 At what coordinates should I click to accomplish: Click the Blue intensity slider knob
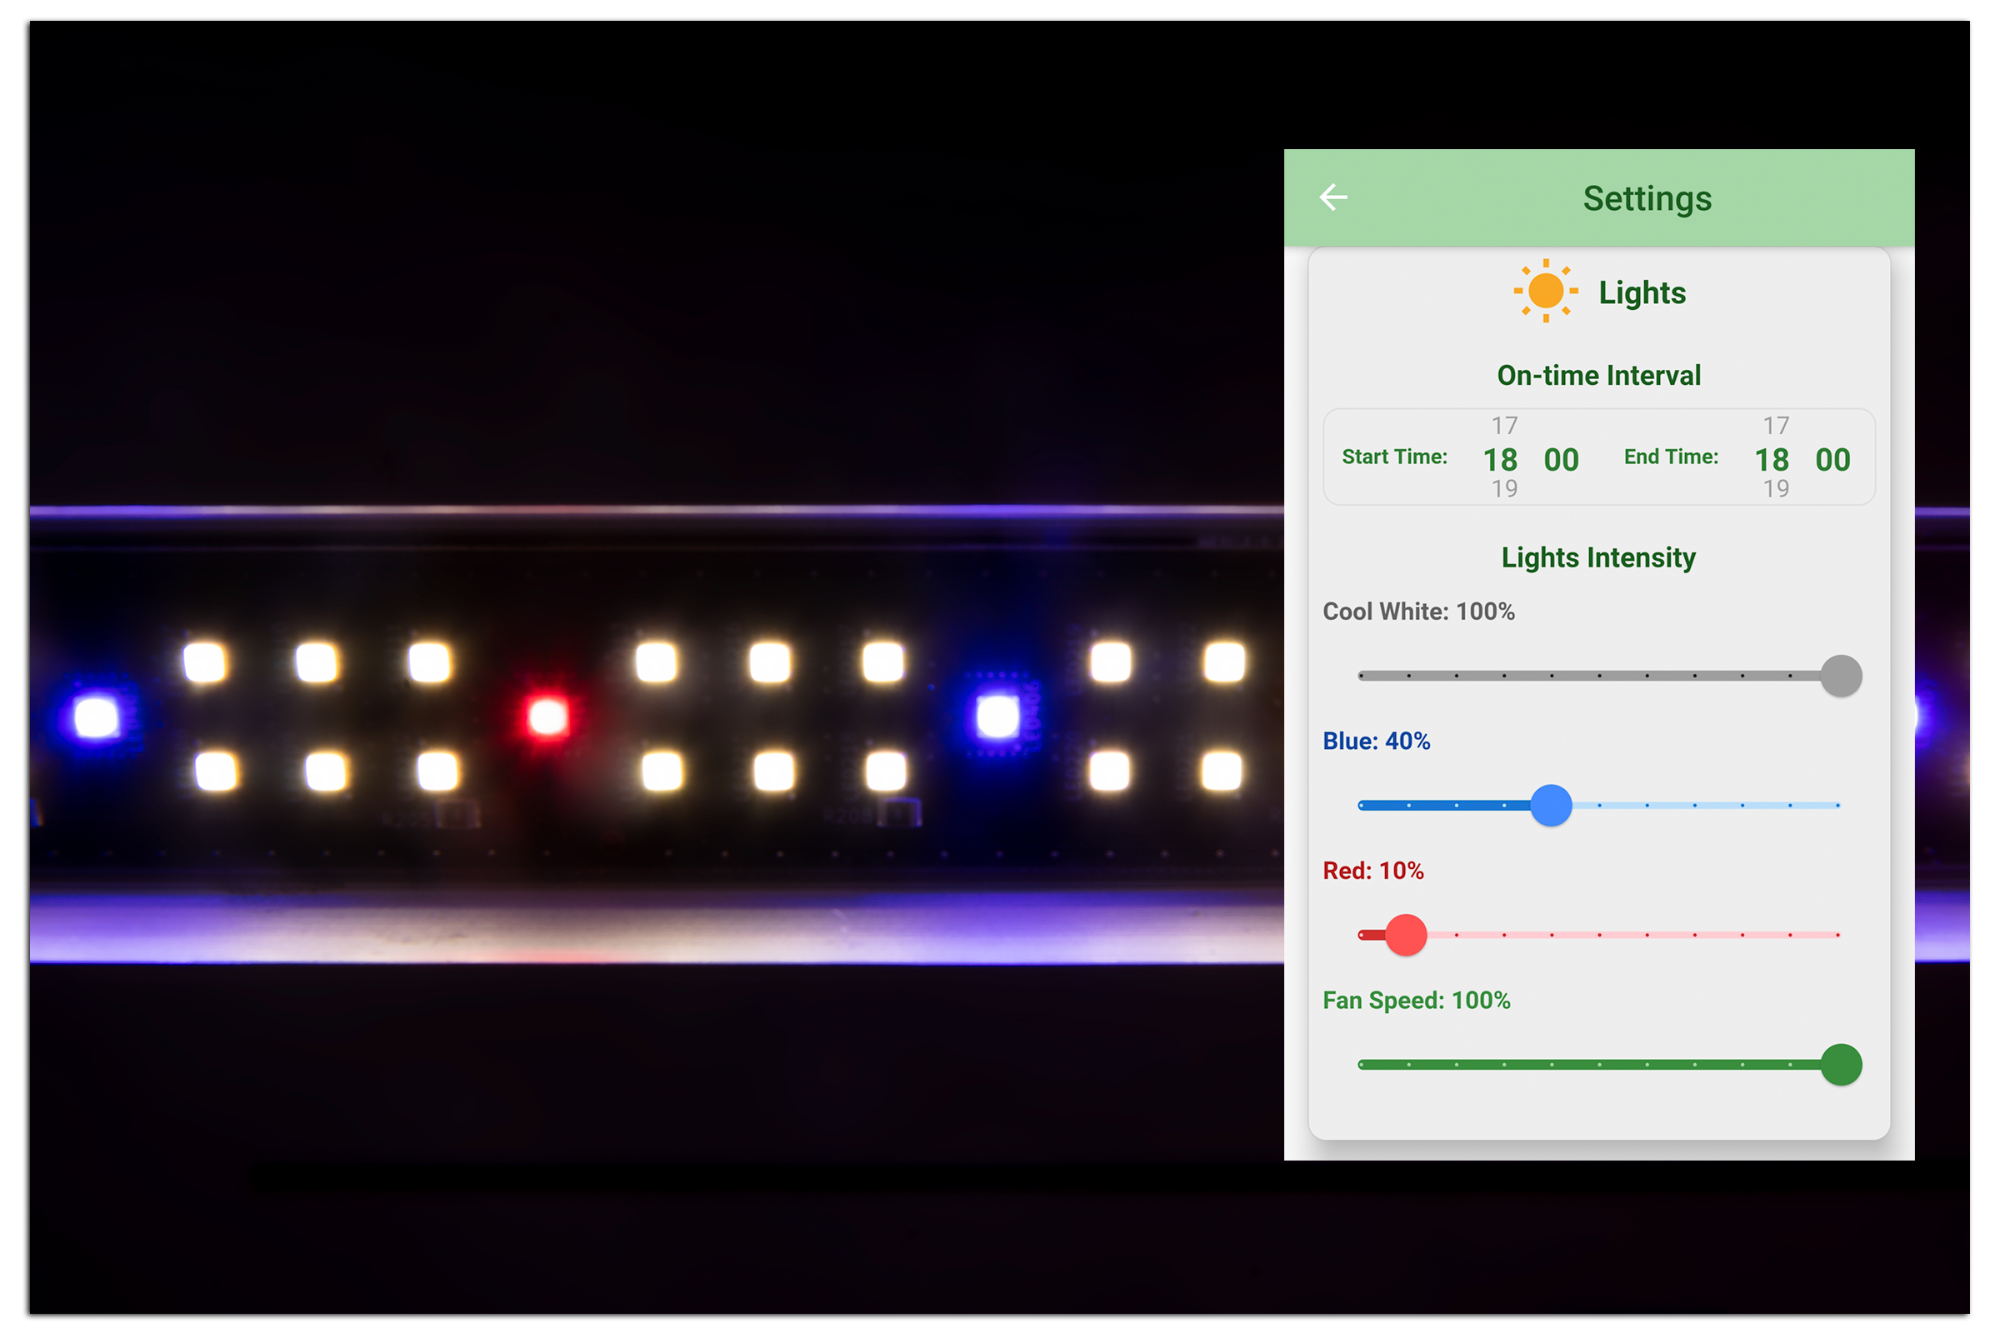1551,805
